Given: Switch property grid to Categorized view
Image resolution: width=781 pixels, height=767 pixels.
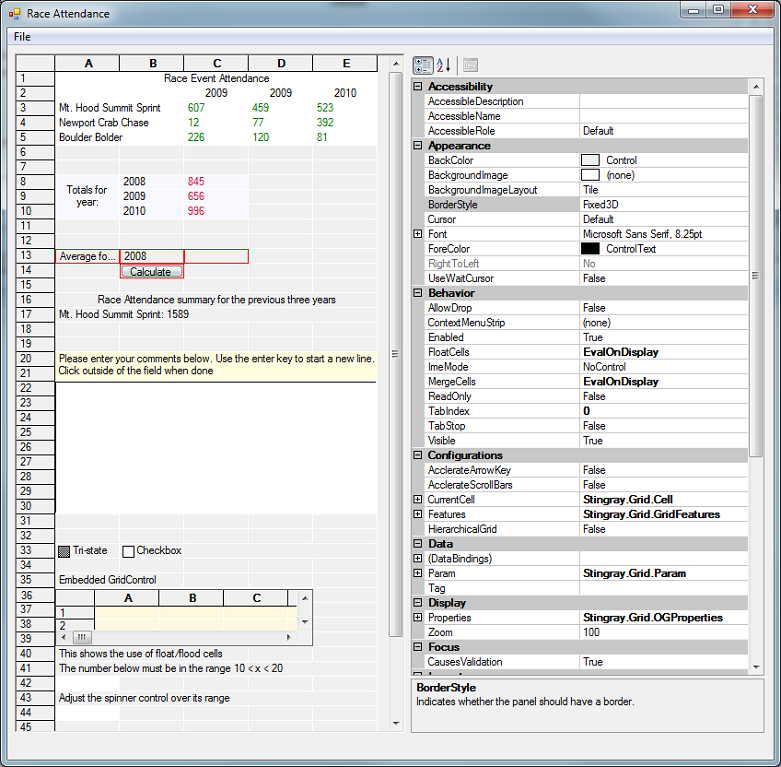Looking at the screenshot, I should [423, 65].
